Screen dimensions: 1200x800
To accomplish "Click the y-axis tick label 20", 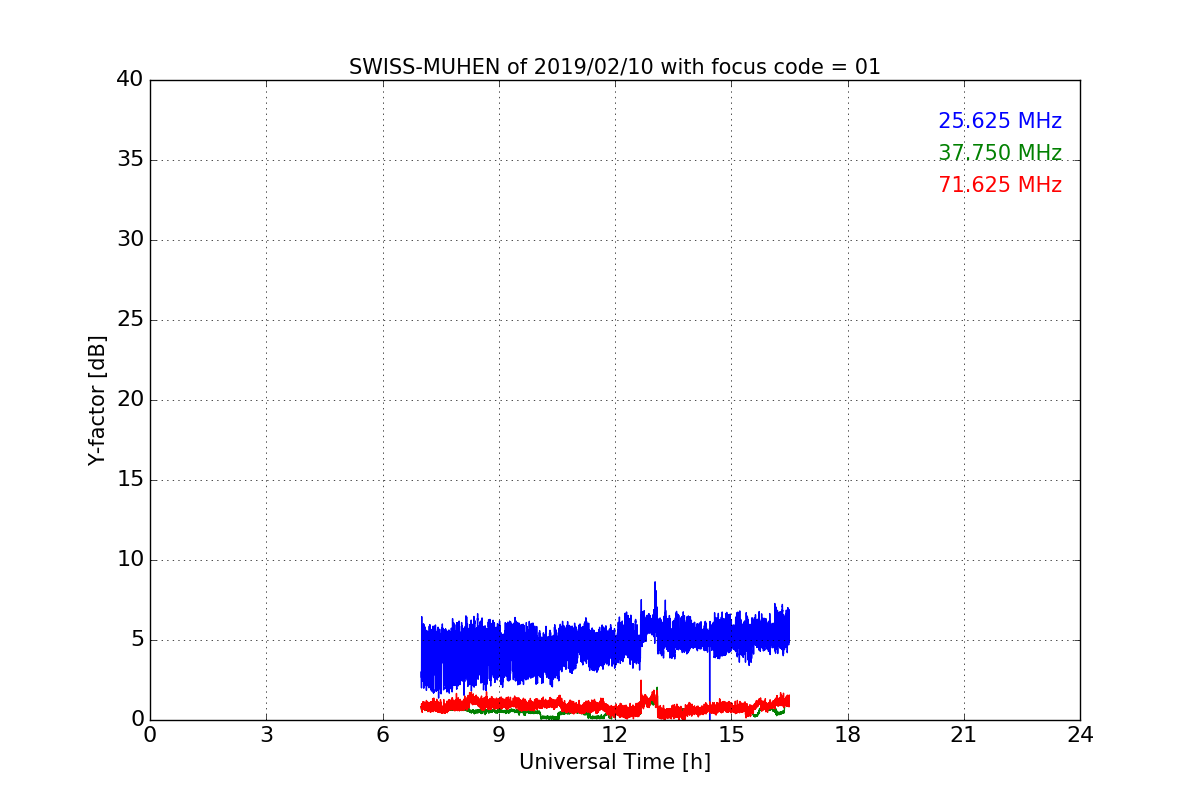I will coord(130,400).
